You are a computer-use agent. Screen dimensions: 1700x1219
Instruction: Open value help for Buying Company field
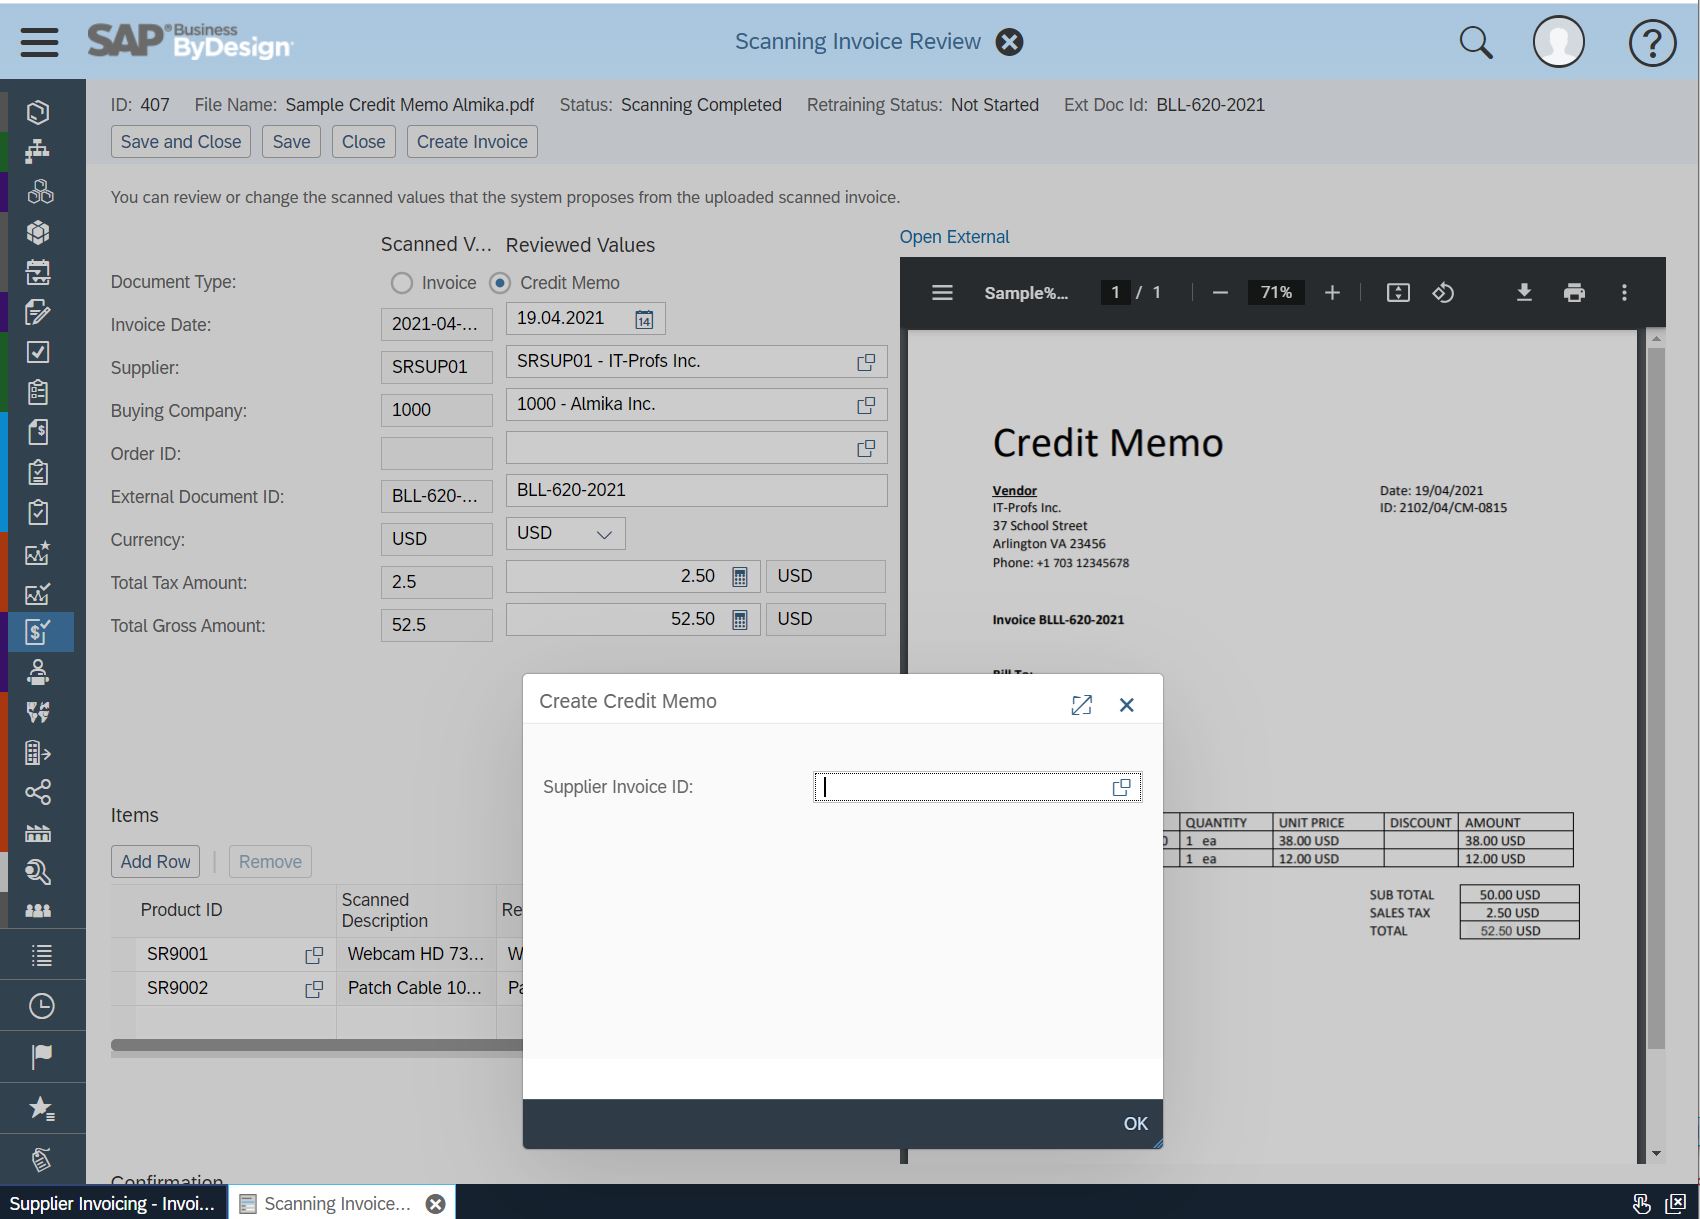pos(866,405)
